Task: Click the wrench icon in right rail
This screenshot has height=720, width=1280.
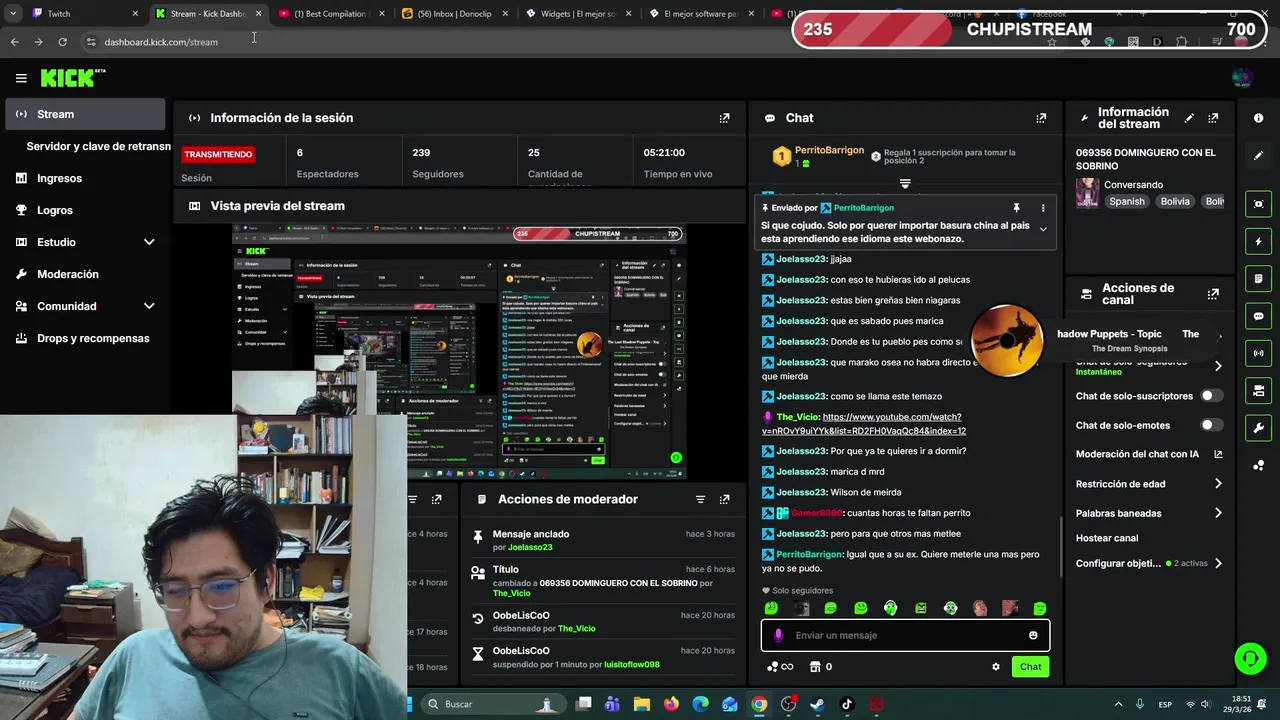Action: (1258, 428)
